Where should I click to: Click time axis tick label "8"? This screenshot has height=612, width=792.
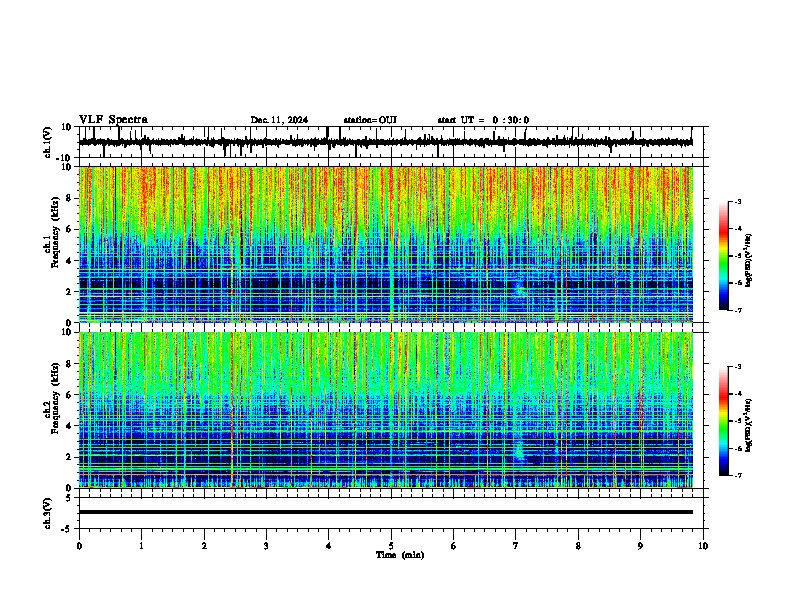click(578, 546)
